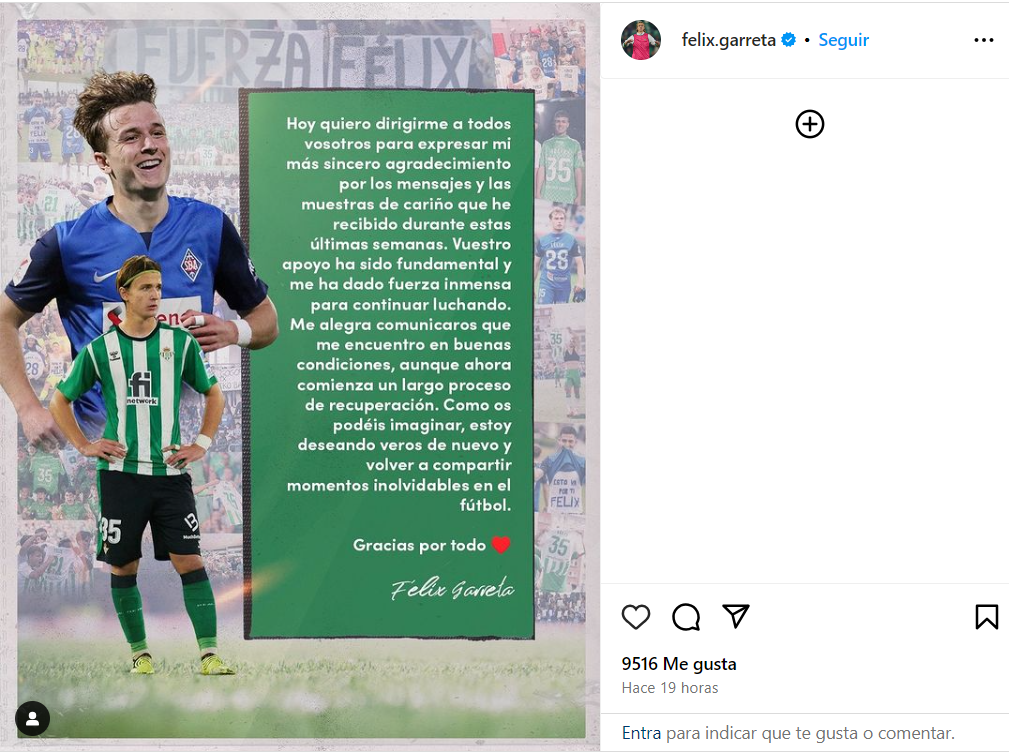Image resolution: width=1009 pixels, height=752 pixels.
Task: Click the blue verified badge
Action: pos(788,40)
